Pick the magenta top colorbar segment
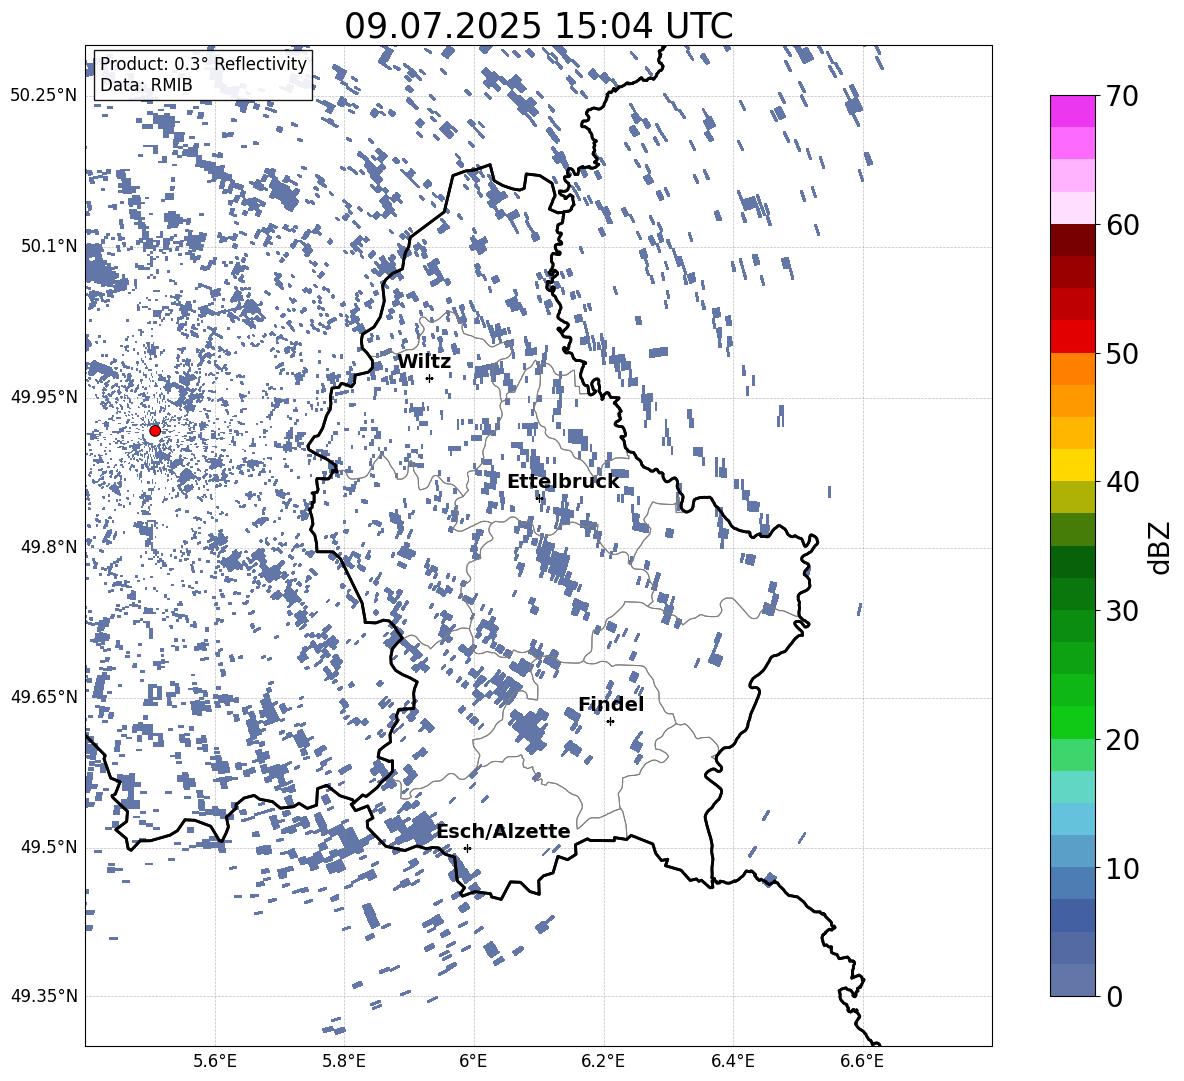Viewport: 1184px width, 1081px height. tap(1073, 111)
